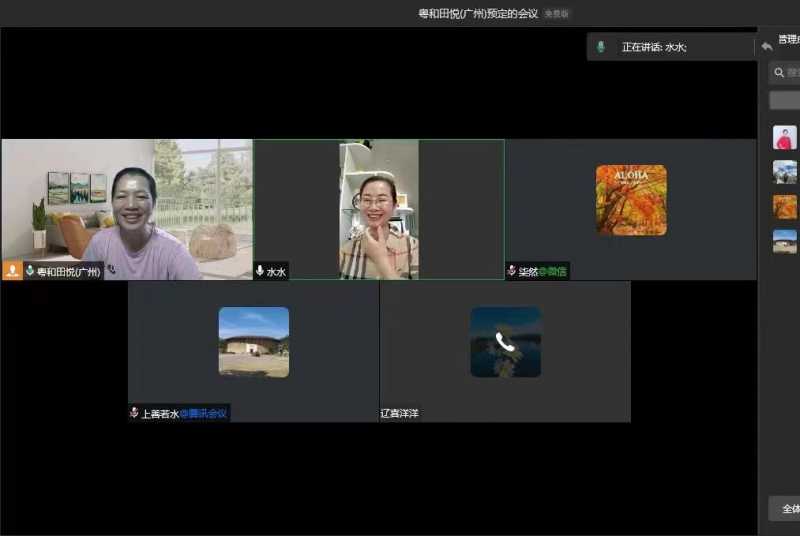Click the phone call icon on 辽宫洋洋's tile
800x536 pixels.
pos(505,342)
